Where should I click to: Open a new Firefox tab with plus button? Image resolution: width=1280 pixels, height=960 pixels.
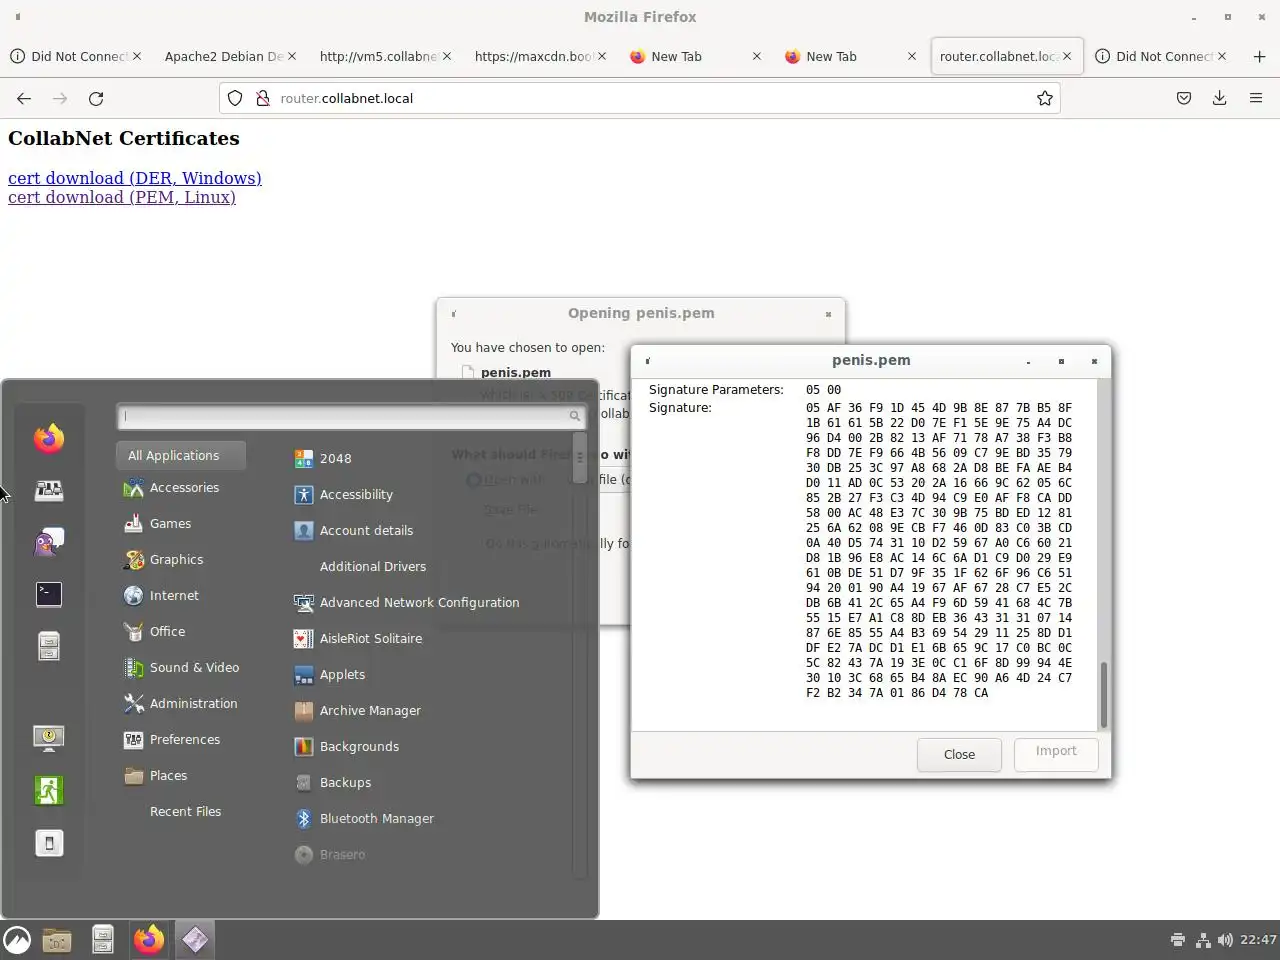[1259, 56]
